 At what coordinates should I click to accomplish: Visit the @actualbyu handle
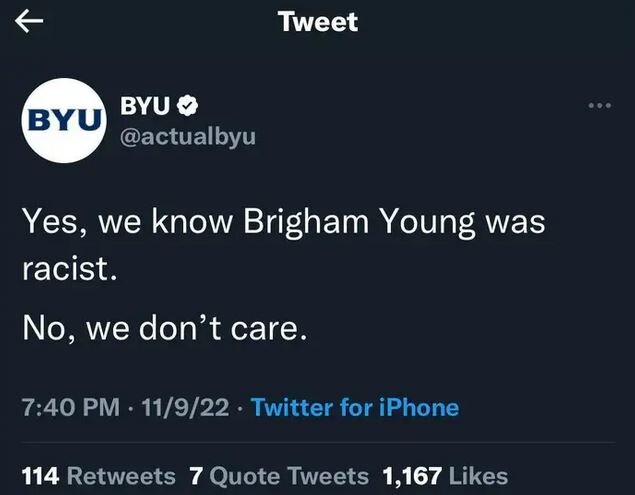(x=187, y=136)
